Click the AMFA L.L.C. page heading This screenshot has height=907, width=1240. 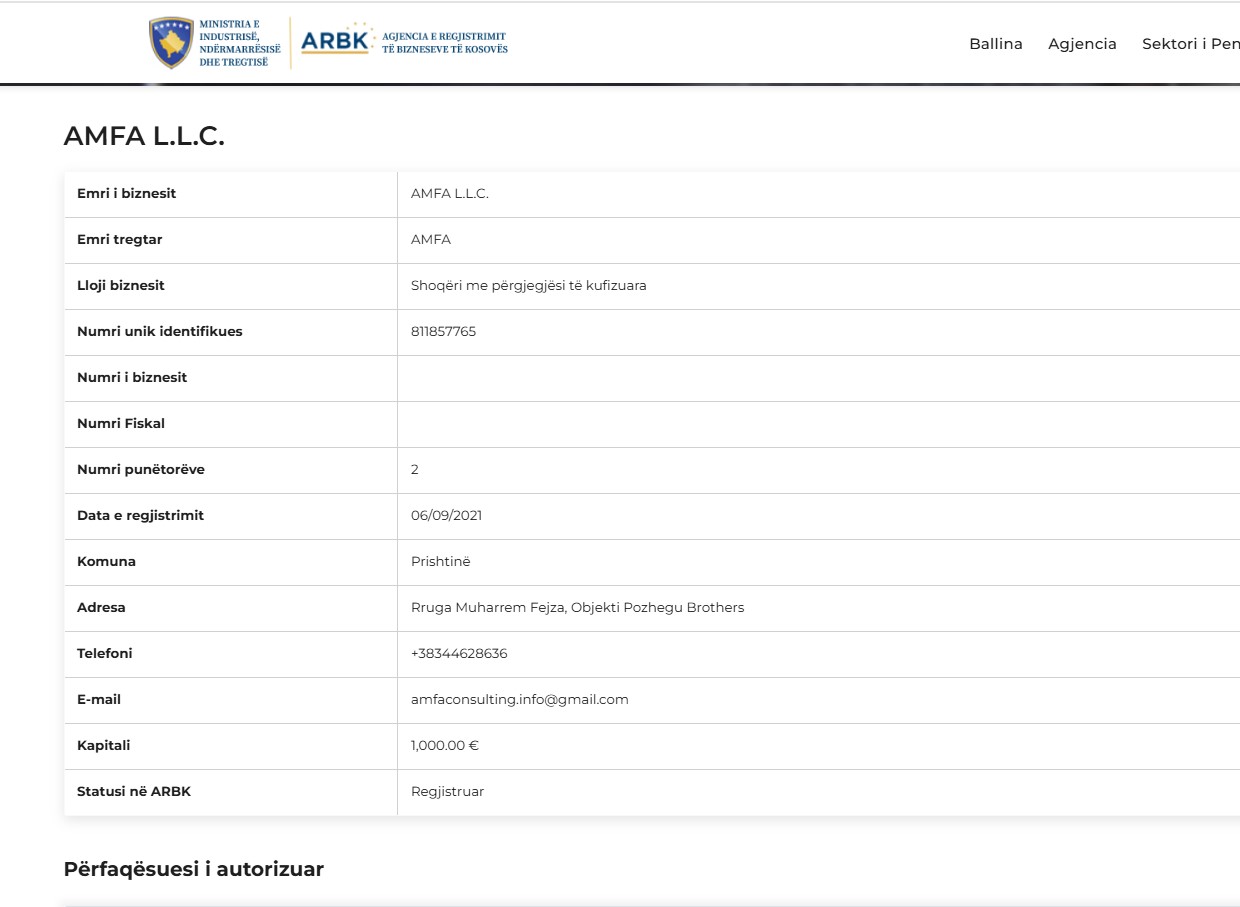(144, 137)
